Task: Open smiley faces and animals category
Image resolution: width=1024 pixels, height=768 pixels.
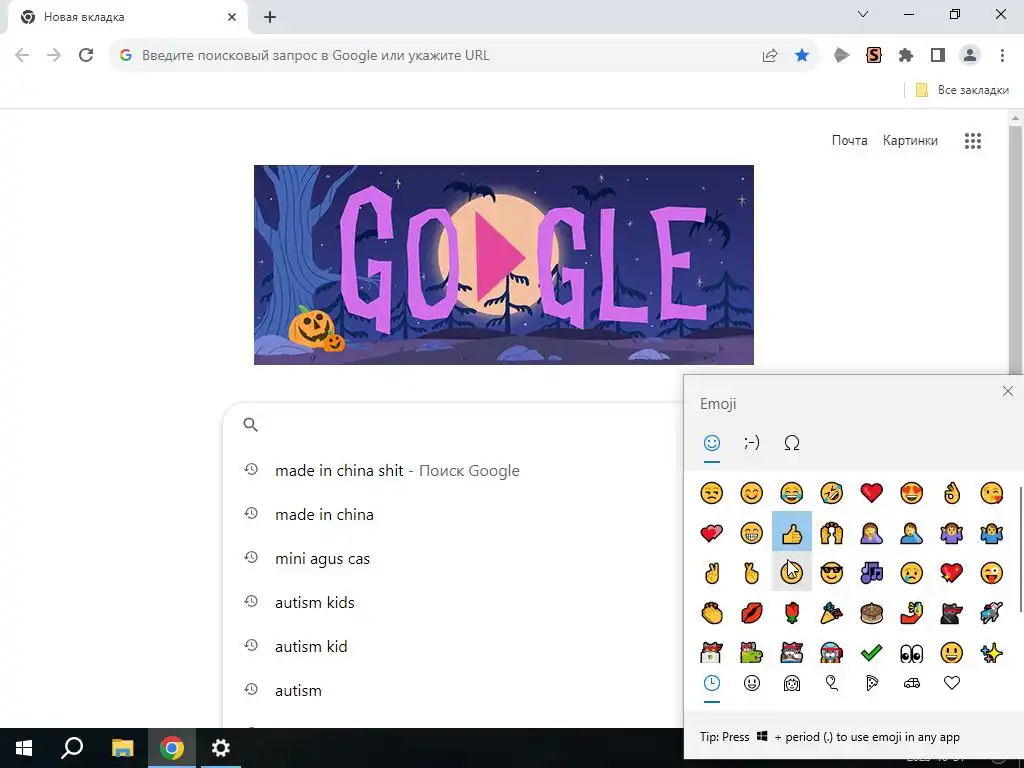Action: point(752,683)
